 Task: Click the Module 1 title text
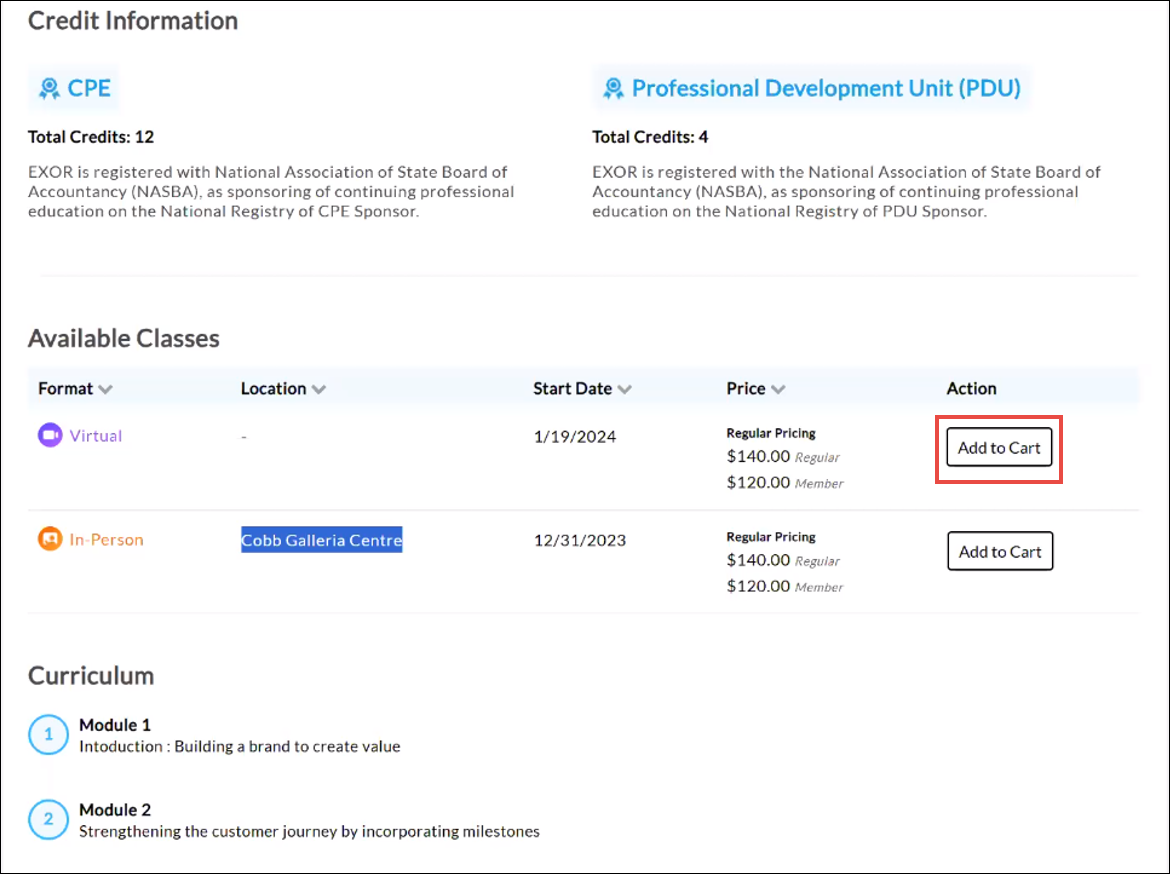[115, 724]
